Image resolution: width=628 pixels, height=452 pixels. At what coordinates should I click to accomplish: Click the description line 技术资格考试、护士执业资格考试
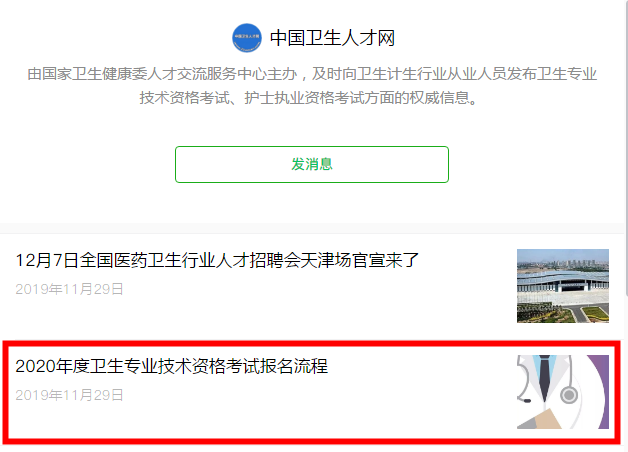tap(308, 98)
